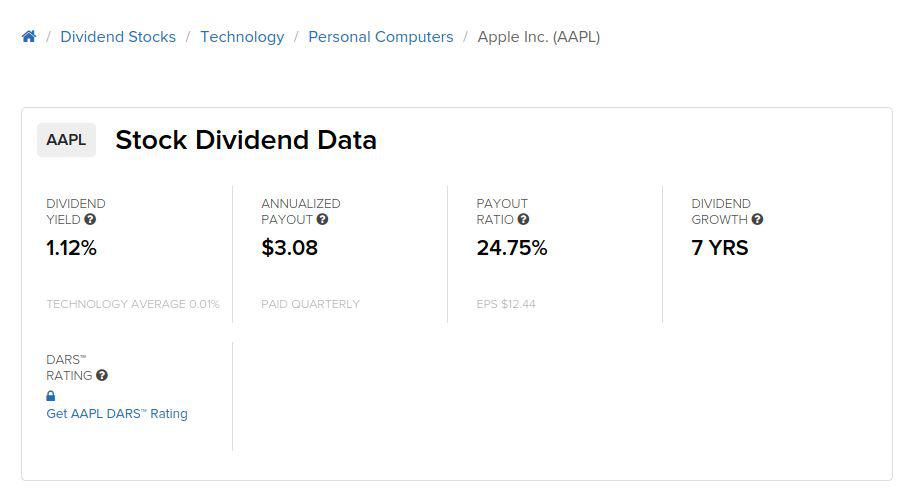This screenshot has height=495, width=912.
Task: Open the Payout Ratio help icon
Action: click(x=523, y=219)
